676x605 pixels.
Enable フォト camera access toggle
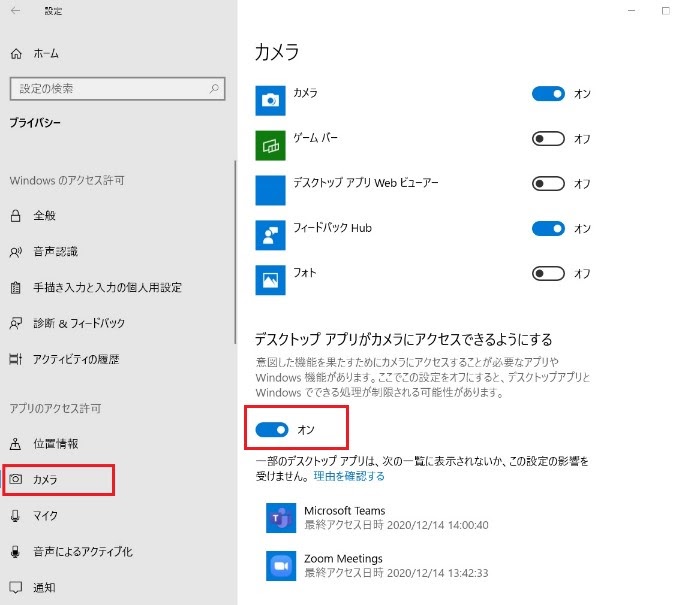[548, 273]
